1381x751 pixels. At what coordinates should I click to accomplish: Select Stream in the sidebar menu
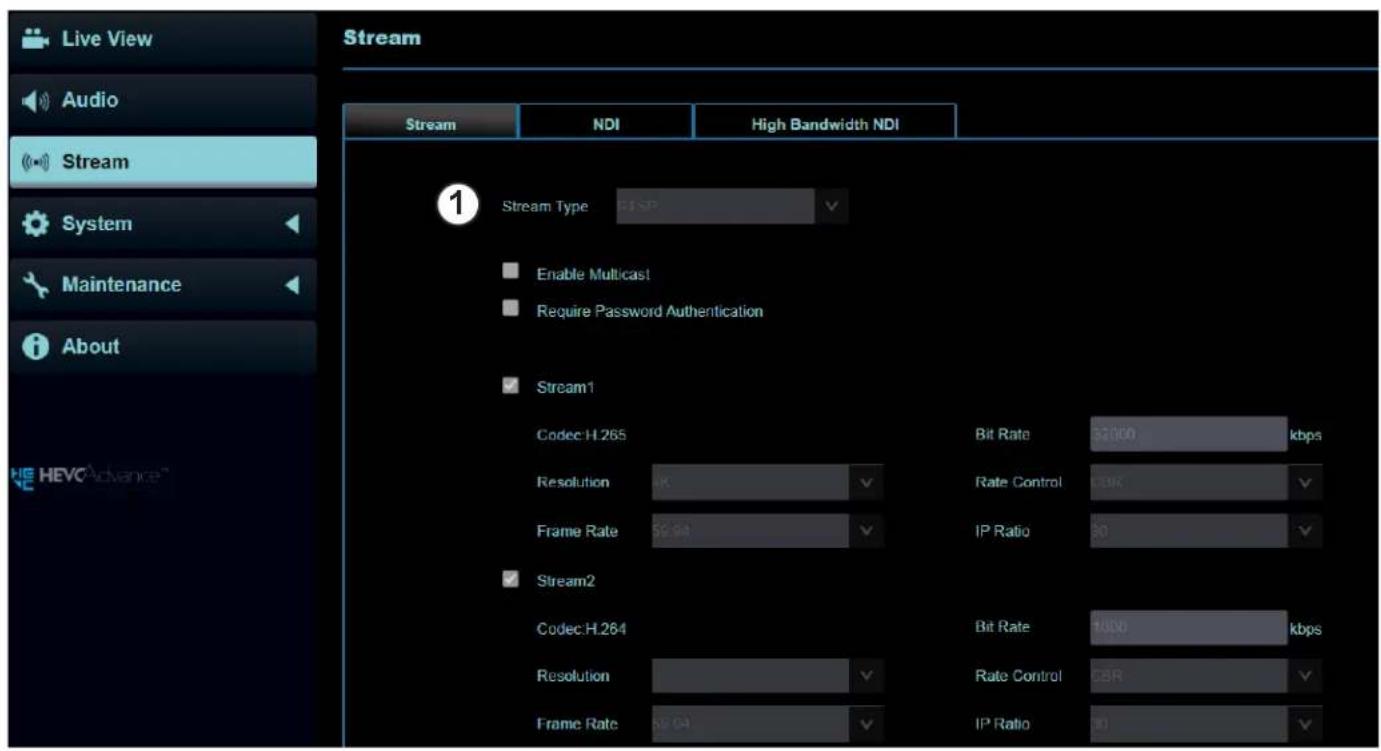click(161, 162)
